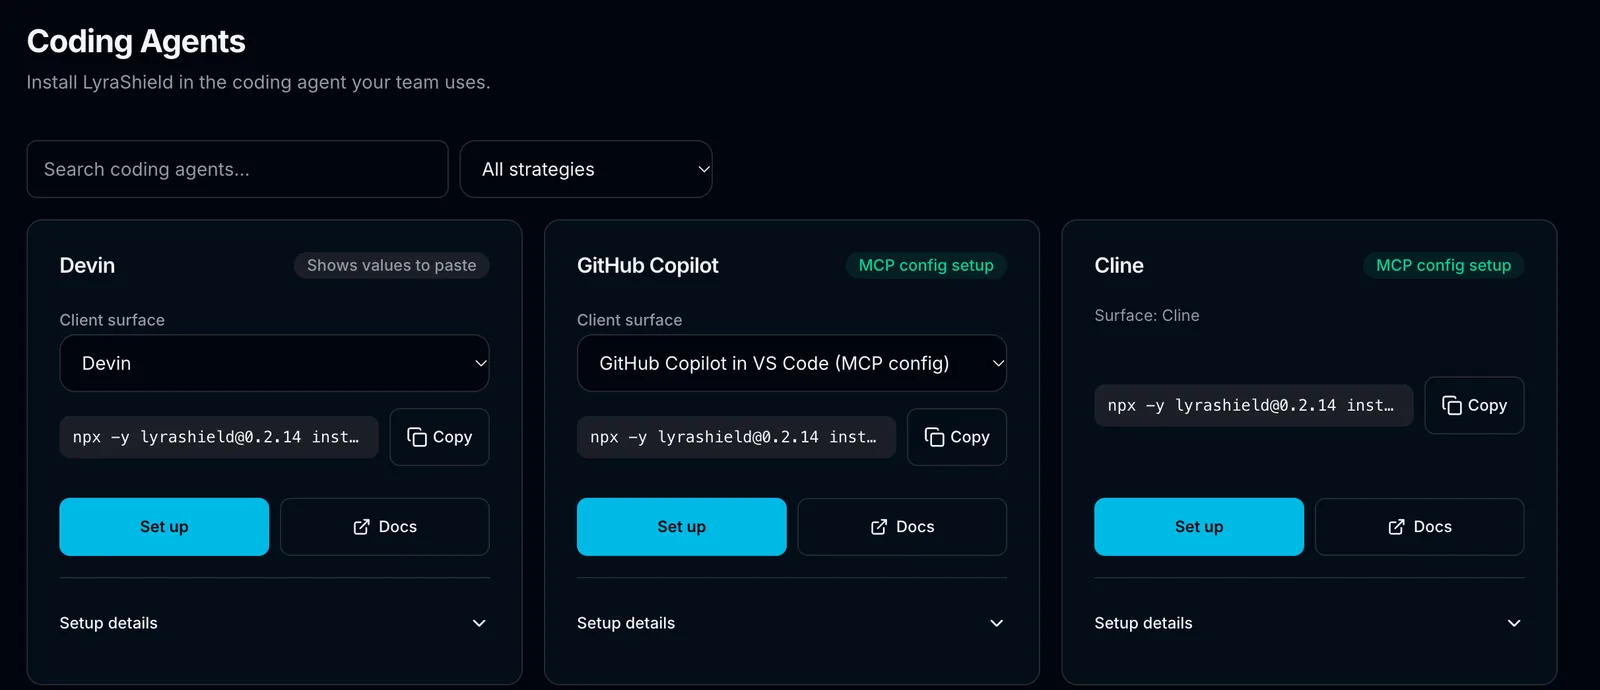The height and width of the screenshot is (690, 1600).
Task: Click the GitHub Copilot card title
Action: [648, 265]
